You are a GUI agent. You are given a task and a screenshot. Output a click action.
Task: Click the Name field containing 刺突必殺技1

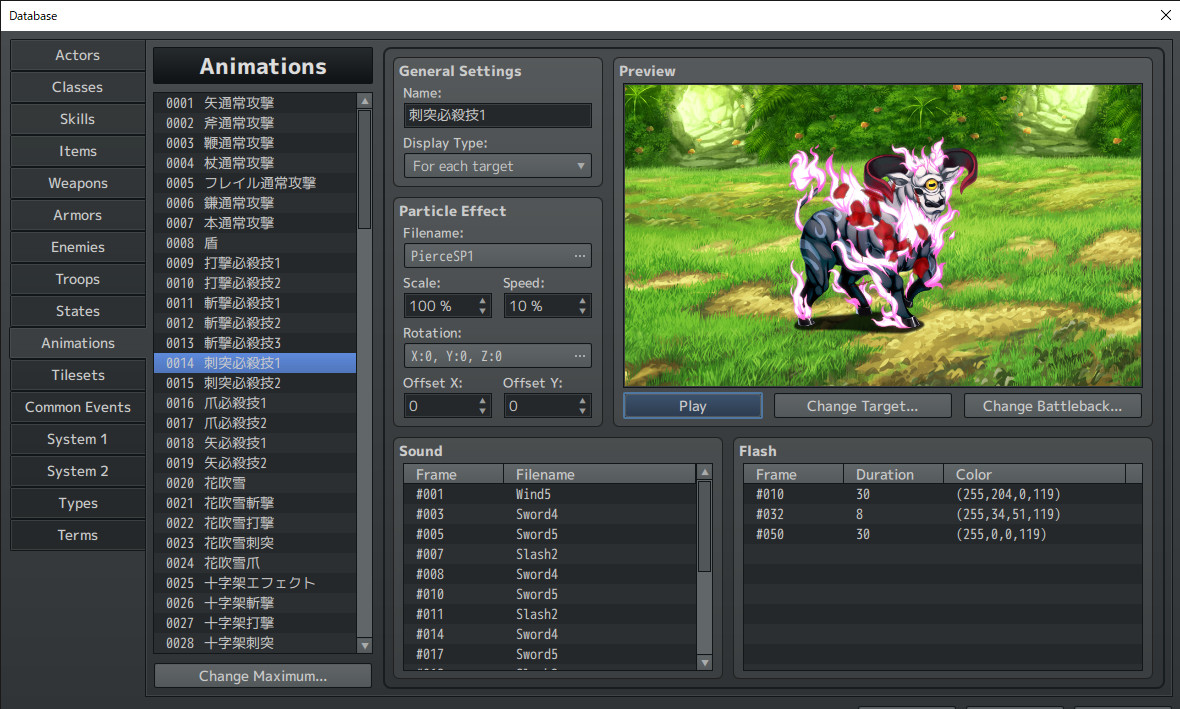[x=497, y=115]
